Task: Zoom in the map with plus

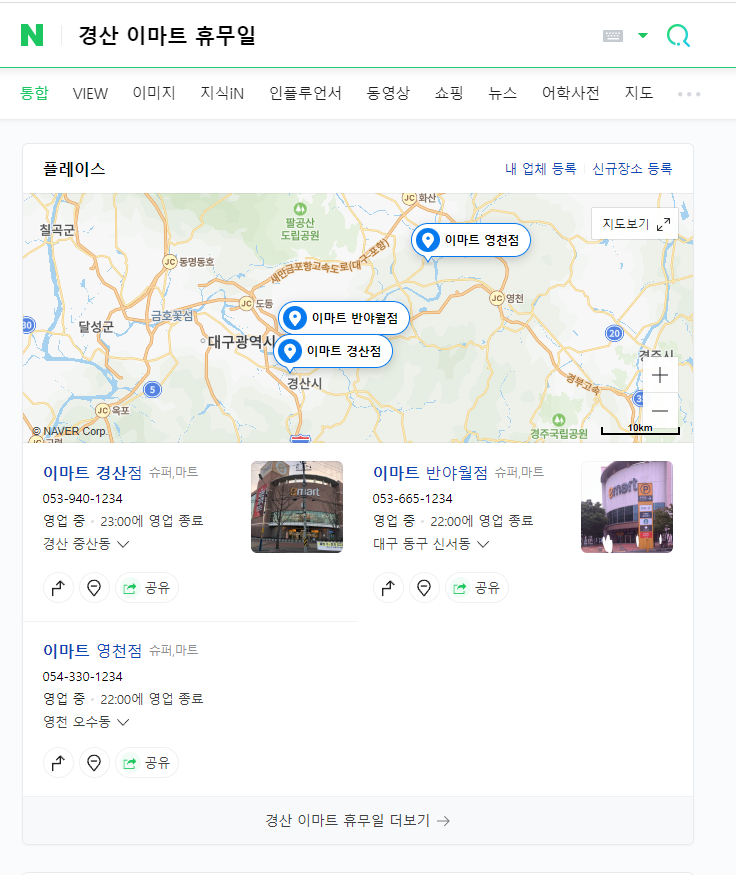Action: [x=660, y=375]
